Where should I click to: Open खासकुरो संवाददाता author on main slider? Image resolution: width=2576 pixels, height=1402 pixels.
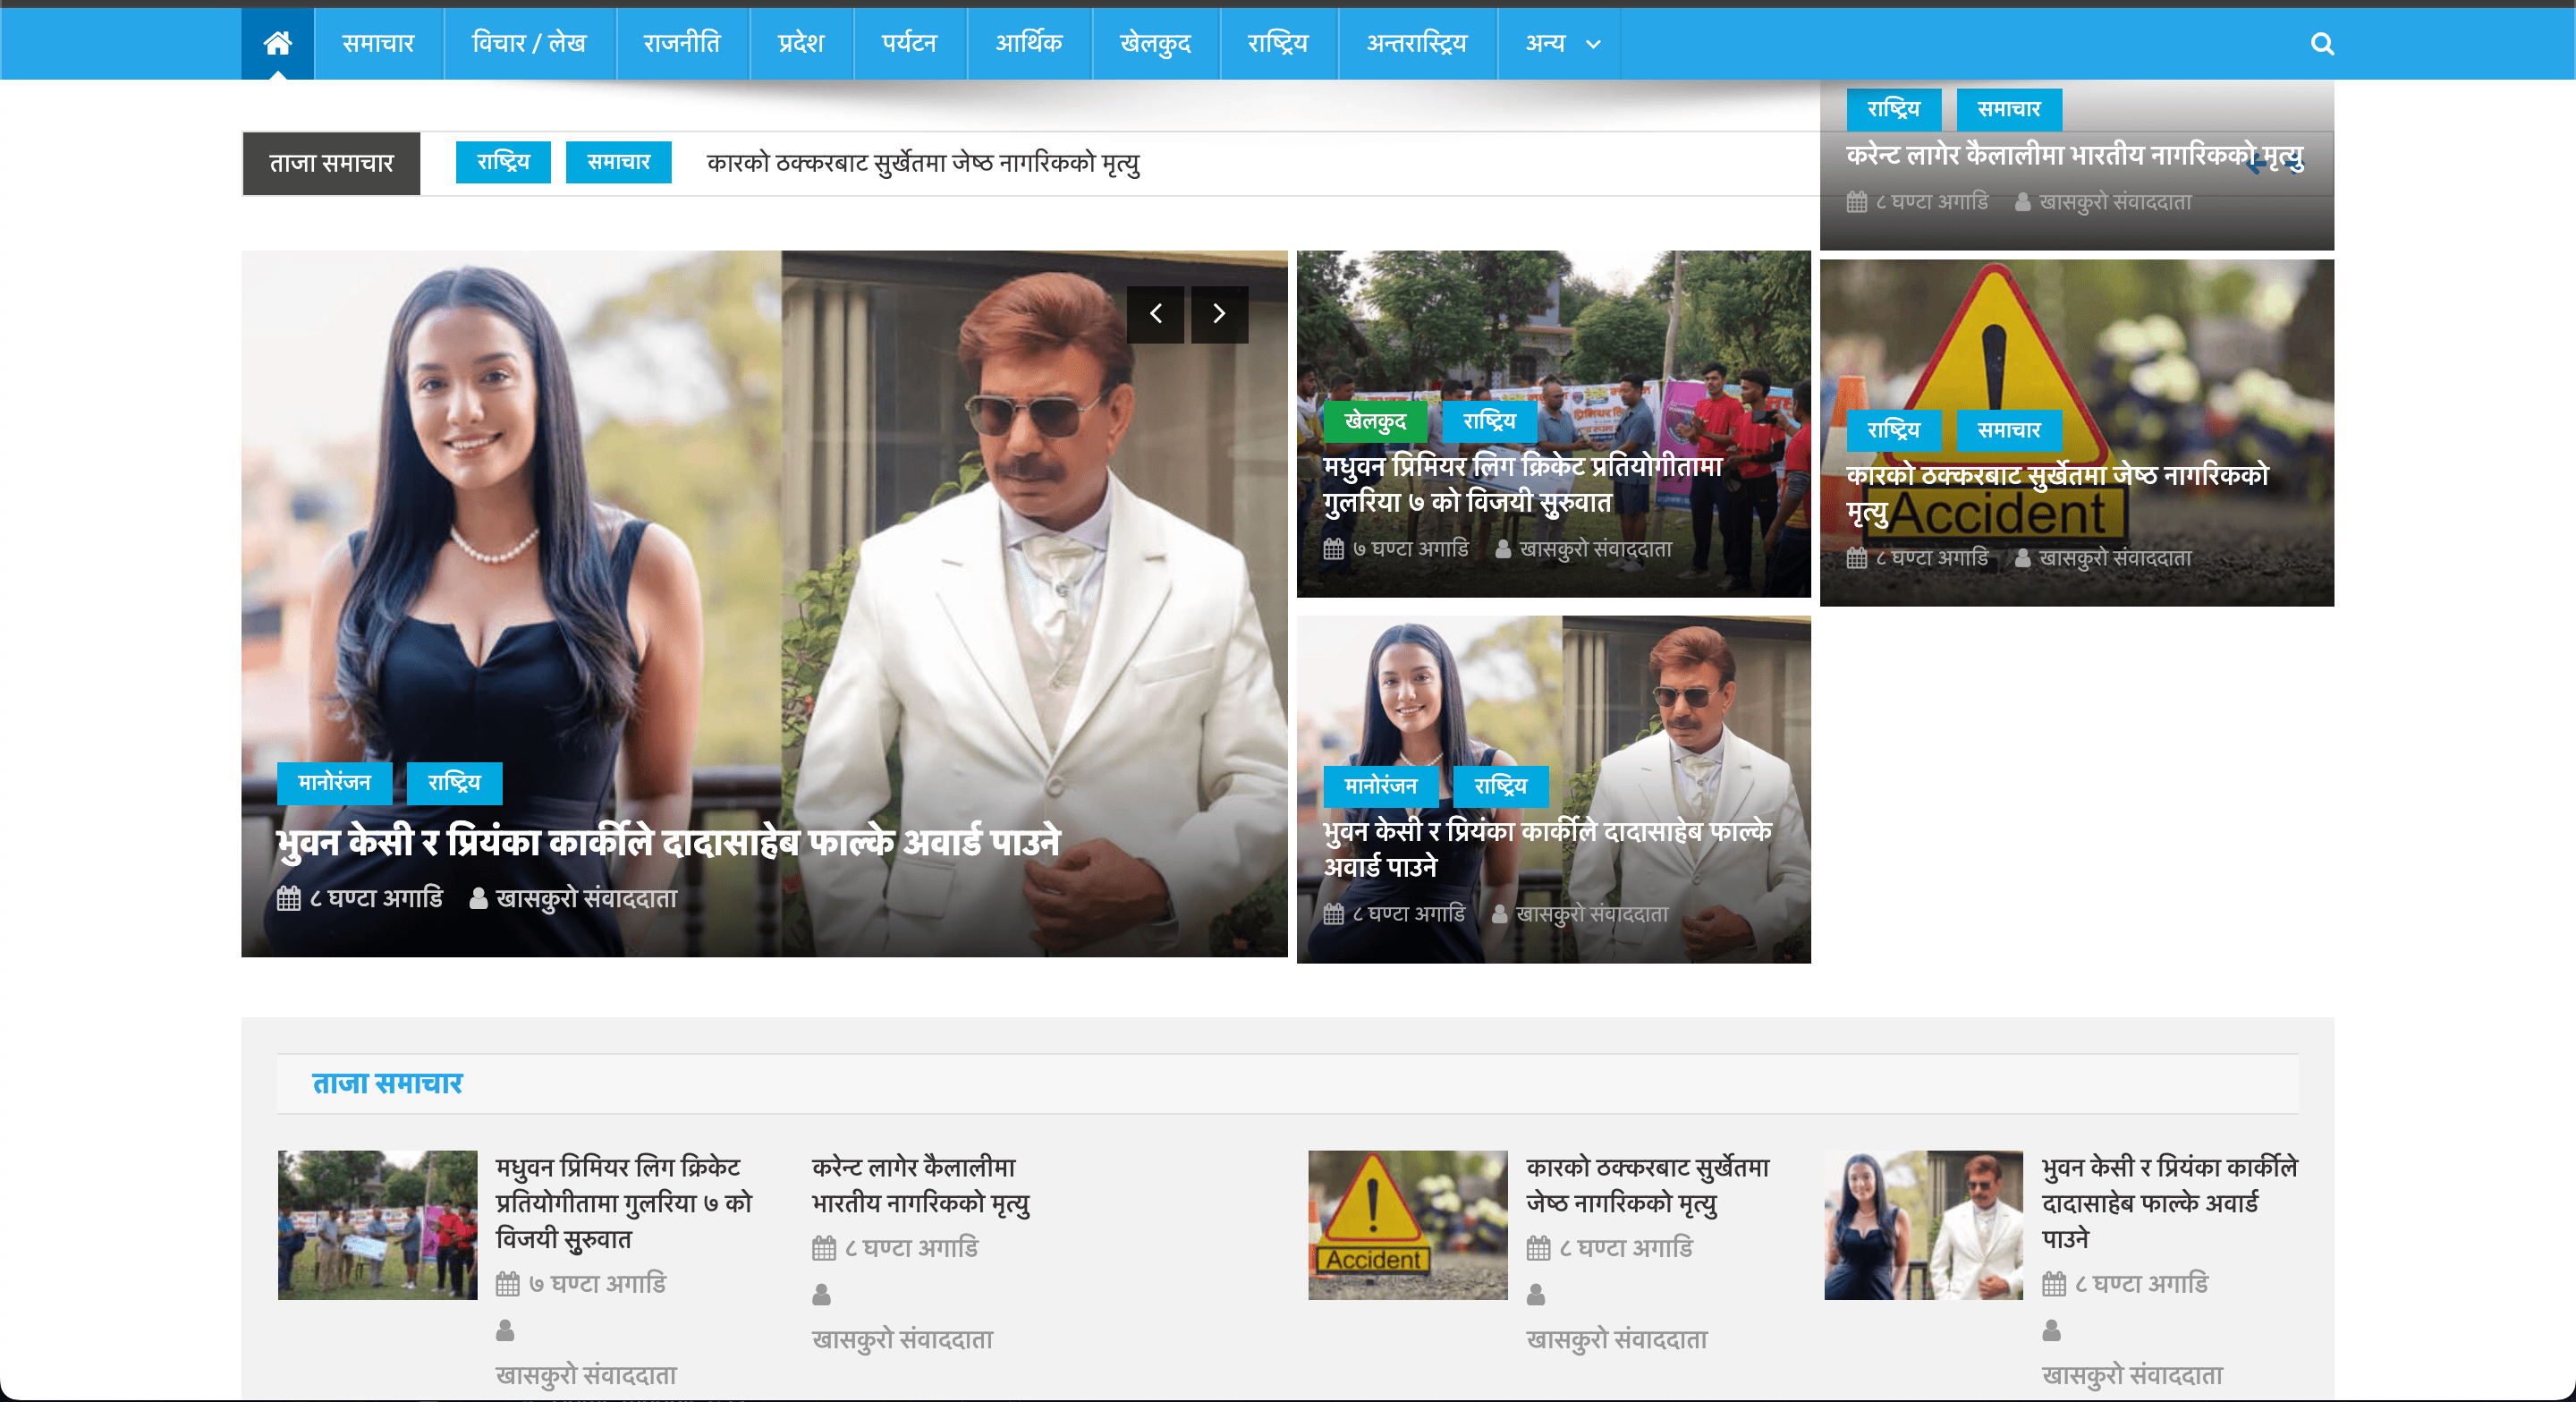point(586,899)
